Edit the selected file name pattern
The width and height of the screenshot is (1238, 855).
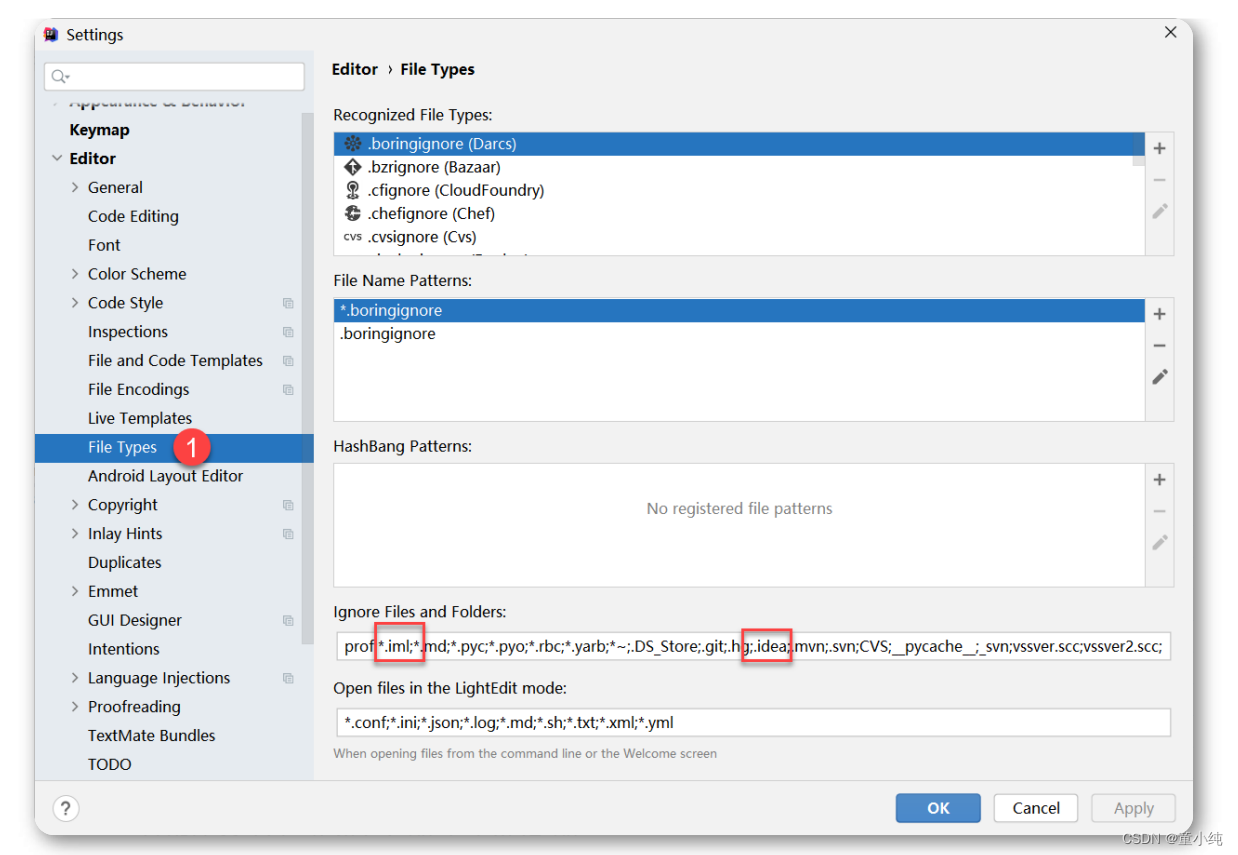[1159, 377]
